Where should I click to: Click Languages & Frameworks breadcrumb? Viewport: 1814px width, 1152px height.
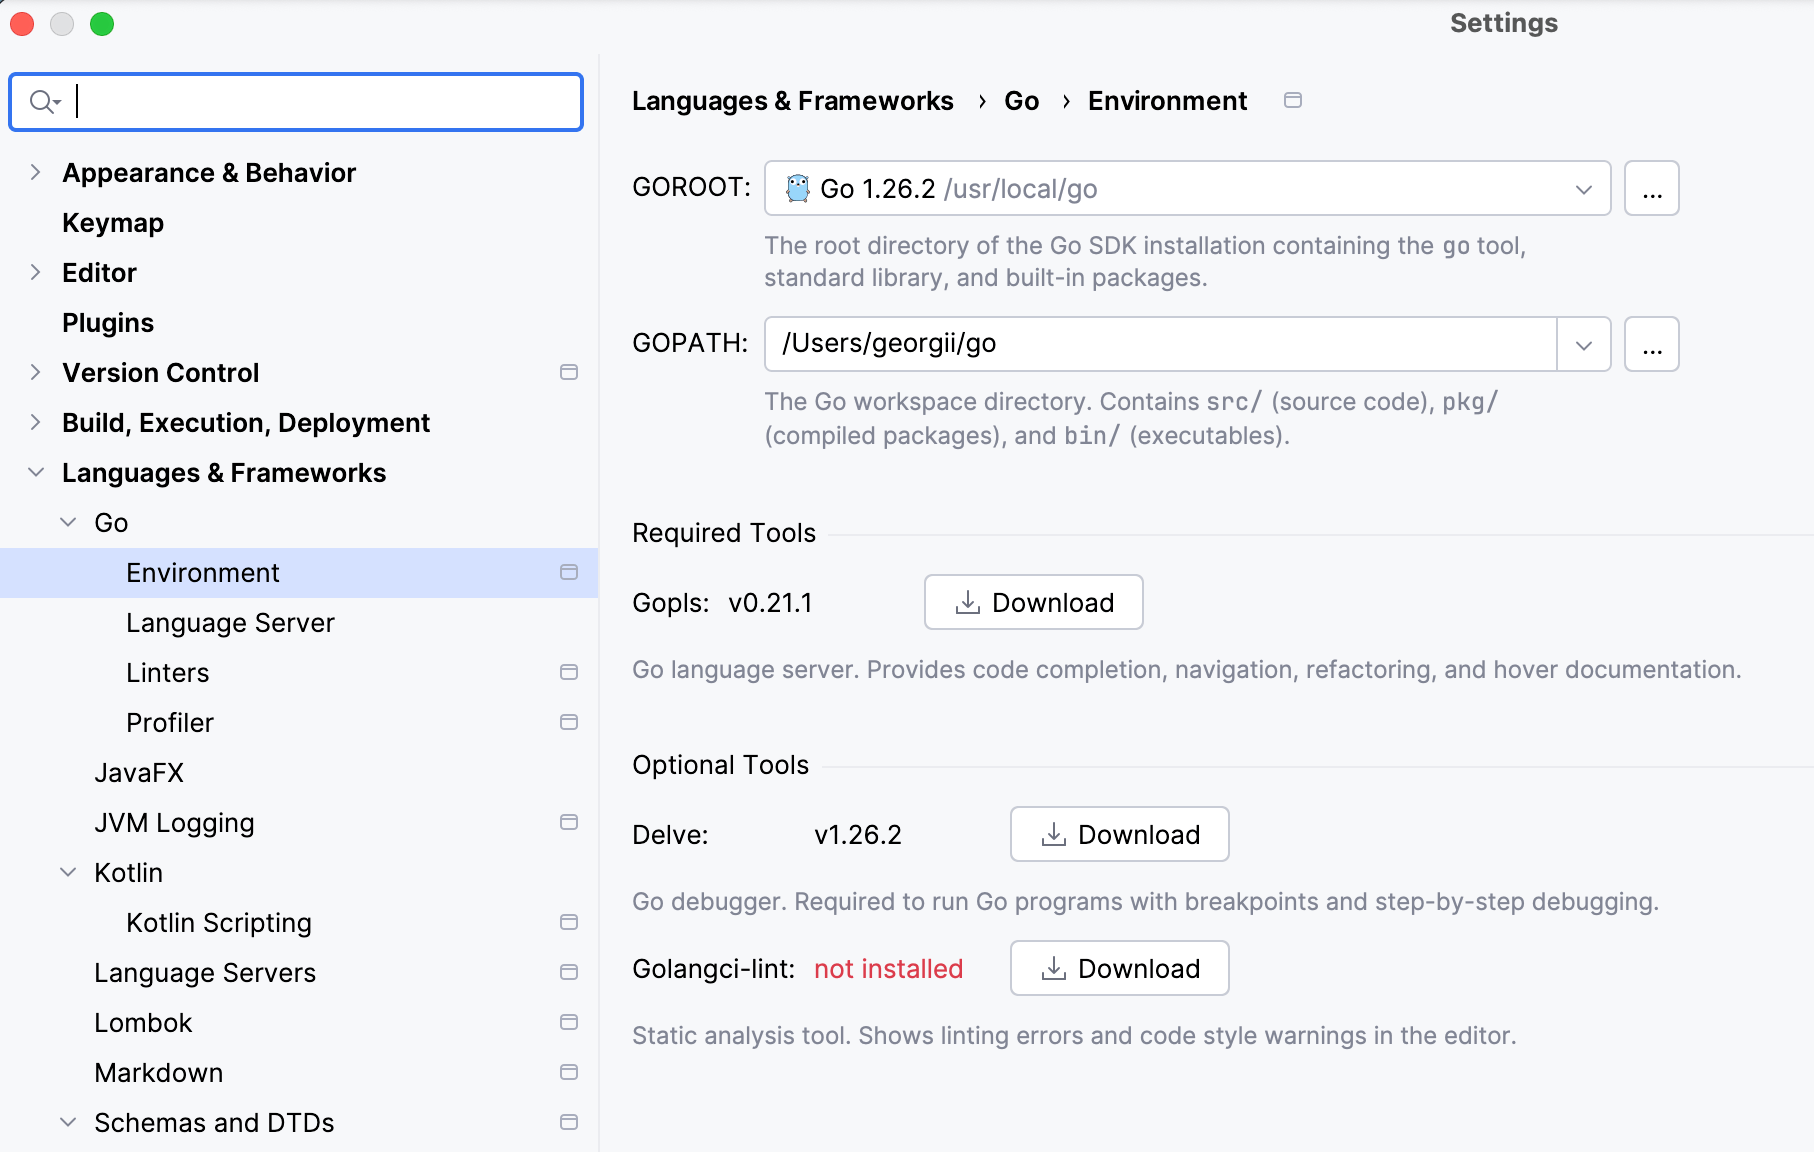(792, 101)
